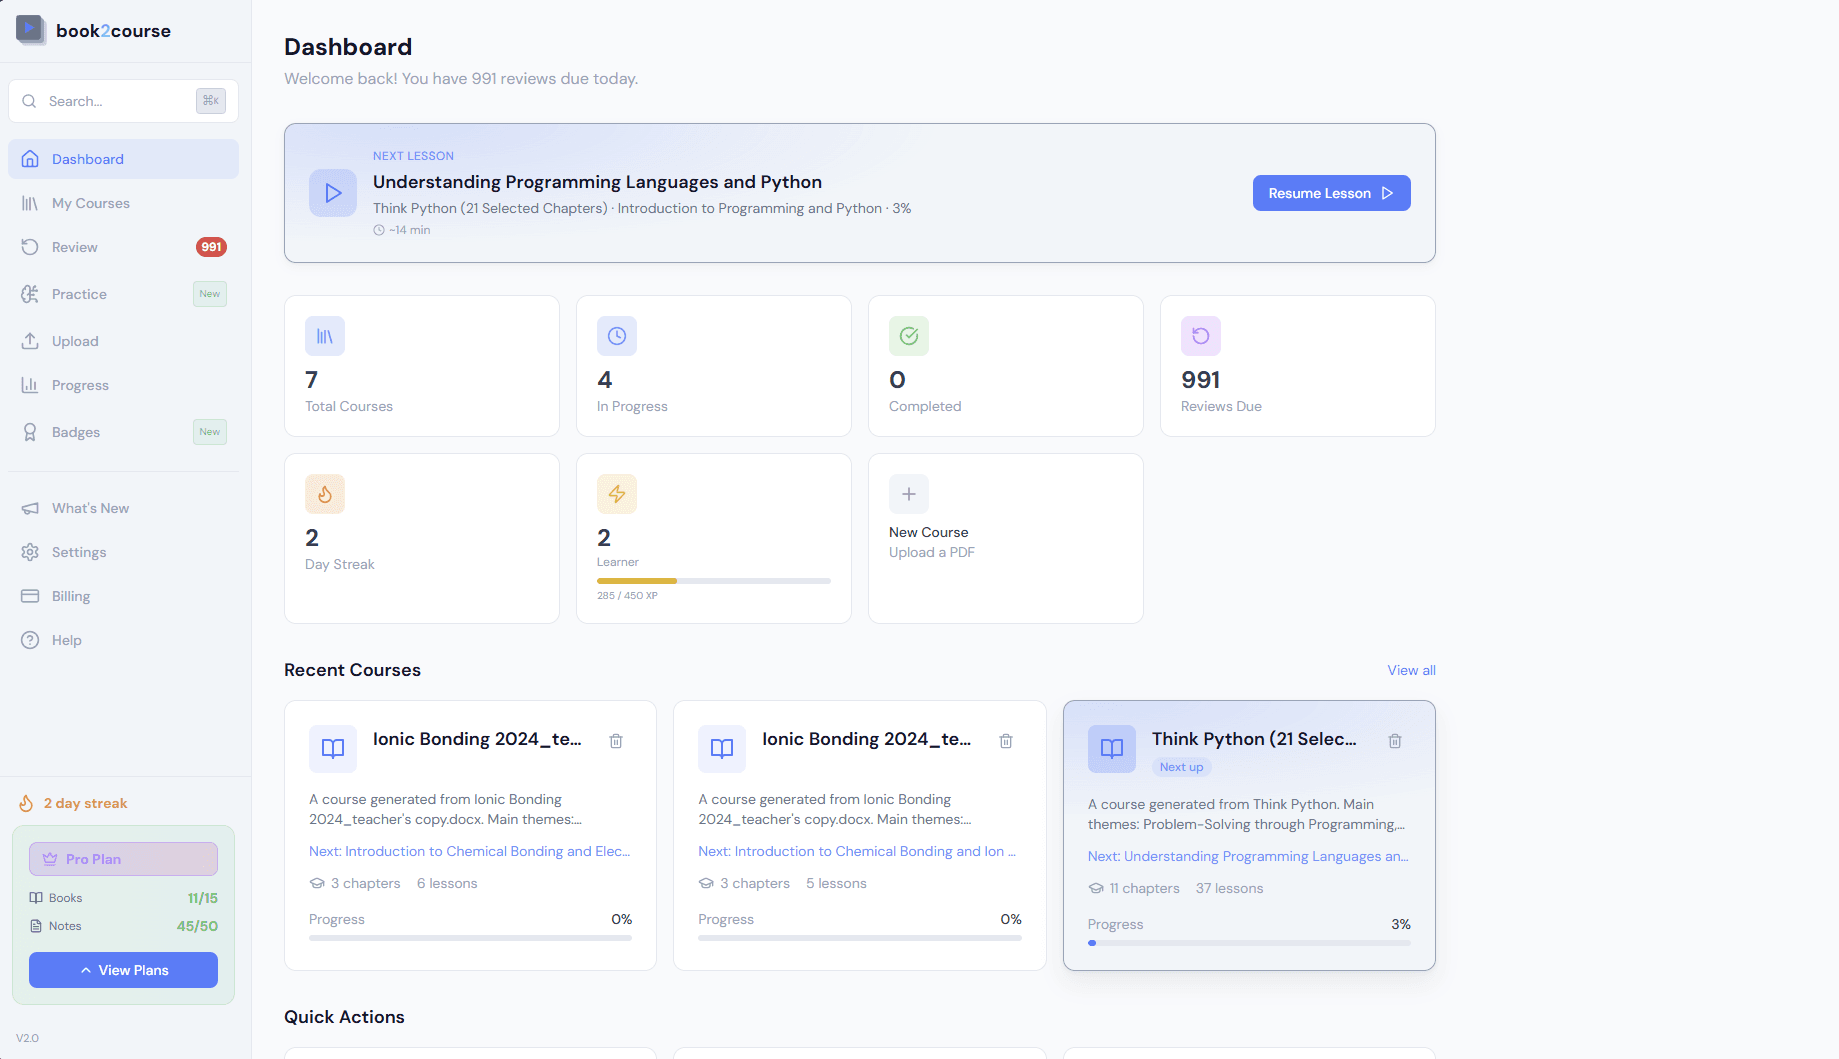1839x1059 pixels.
Task: Click the Learner XP progress bar
Action: coord(713,581)
